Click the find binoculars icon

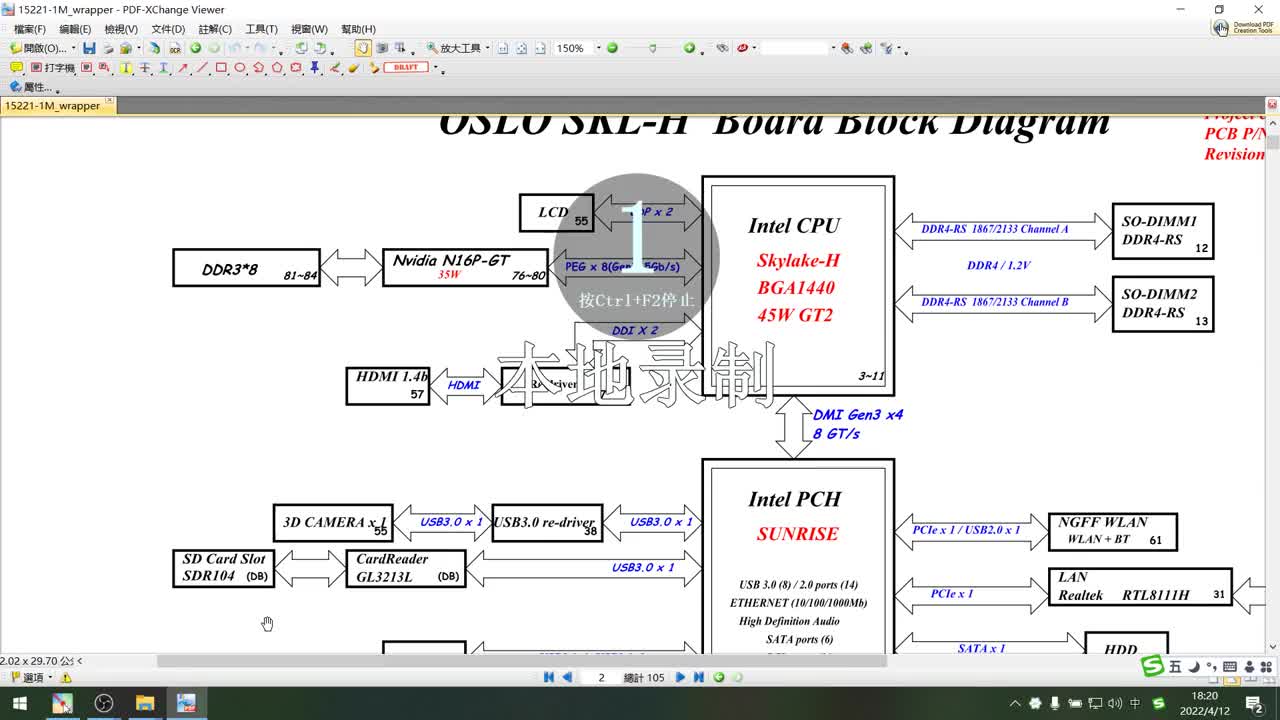[x=722, y=48]
